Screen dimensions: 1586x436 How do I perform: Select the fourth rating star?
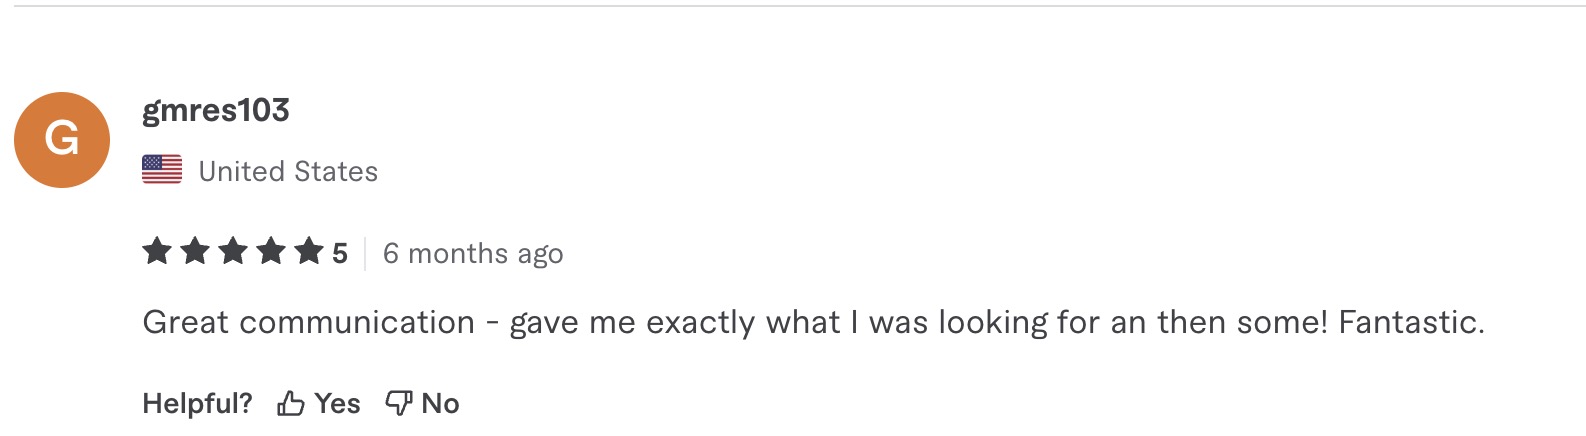click(x=271, y=251)
